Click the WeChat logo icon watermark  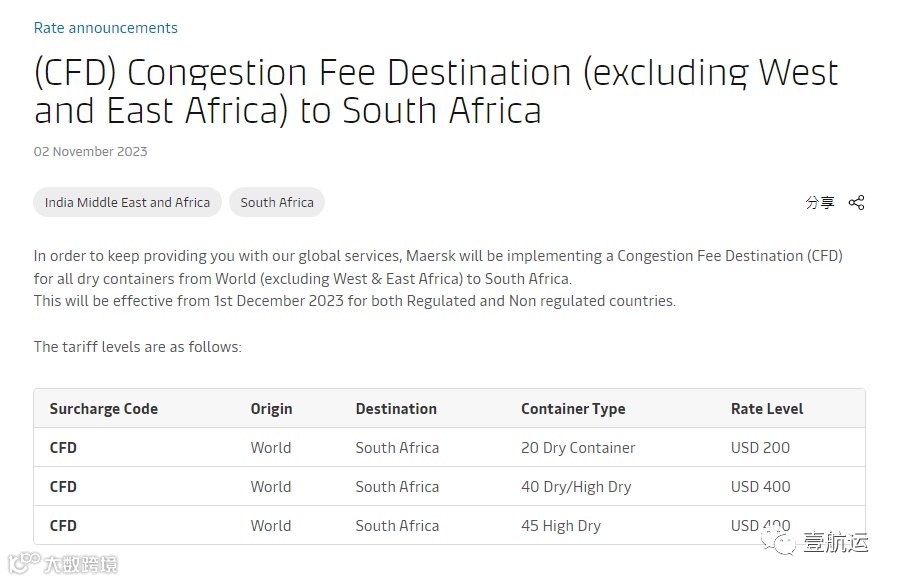pos(779,543)
